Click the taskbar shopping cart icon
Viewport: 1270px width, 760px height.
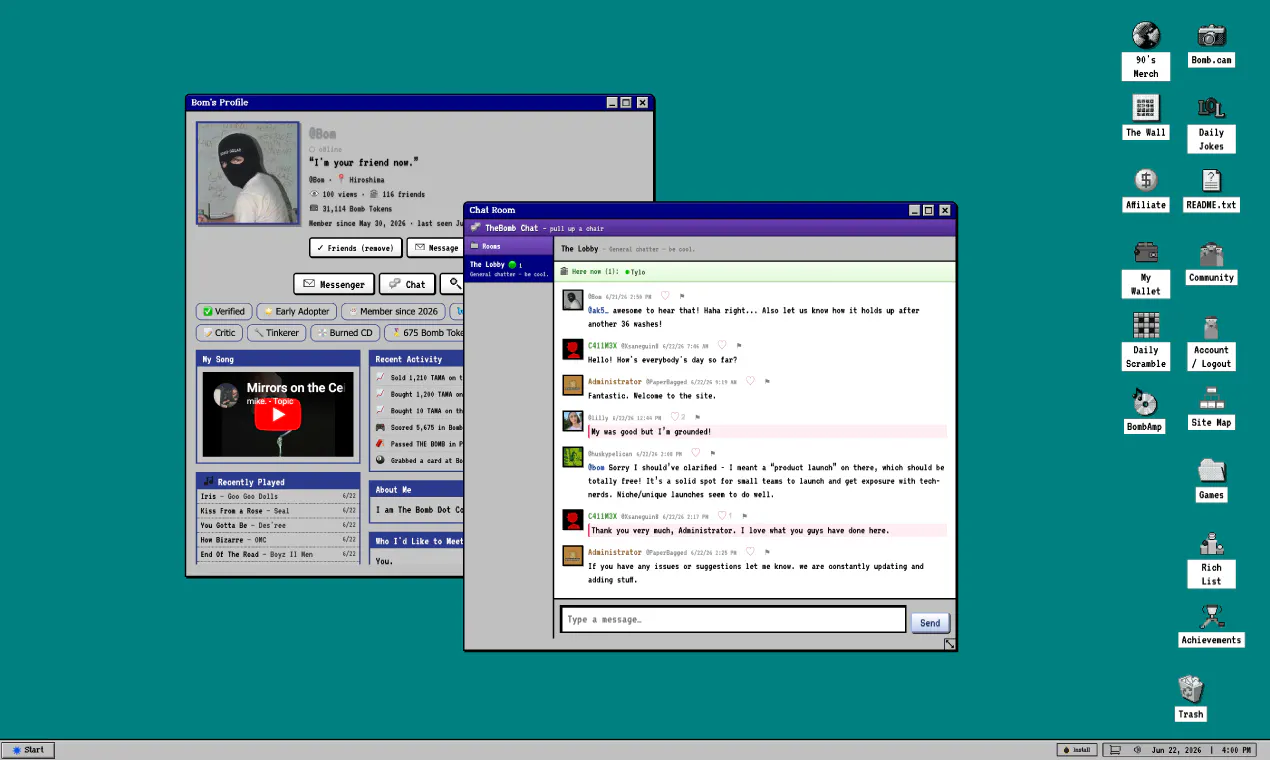point(1115,750)
